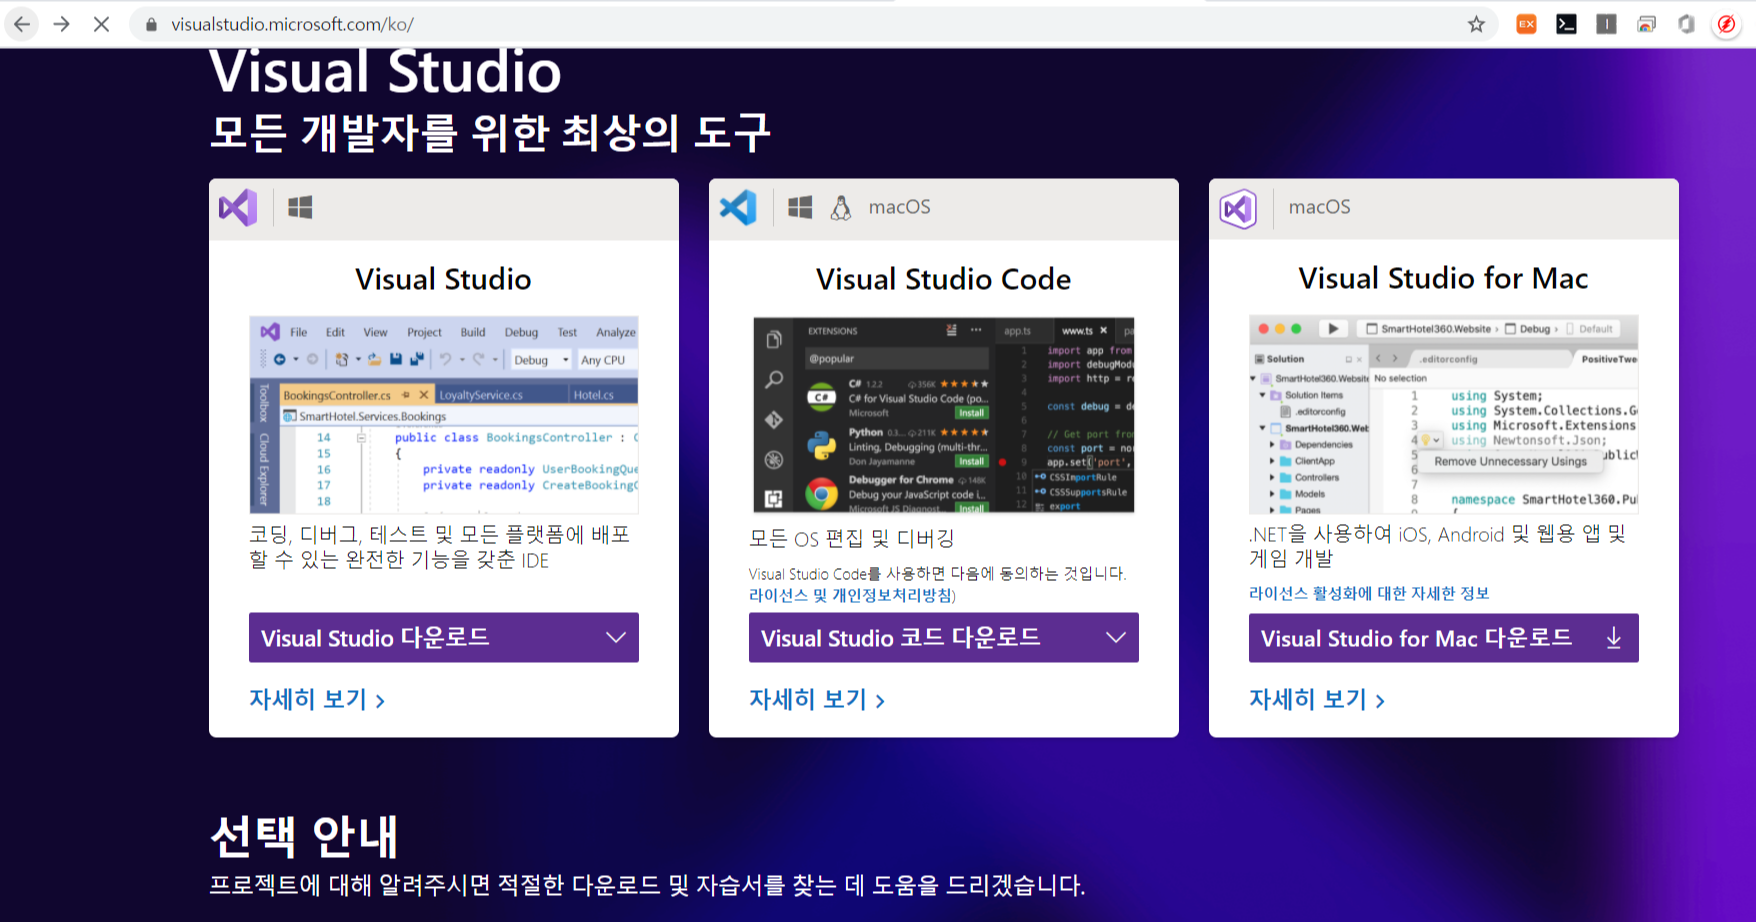The height and width of the screenshot is (922, 1756).
Task: Click the Linux penguin icon
Action: [841, 207]
